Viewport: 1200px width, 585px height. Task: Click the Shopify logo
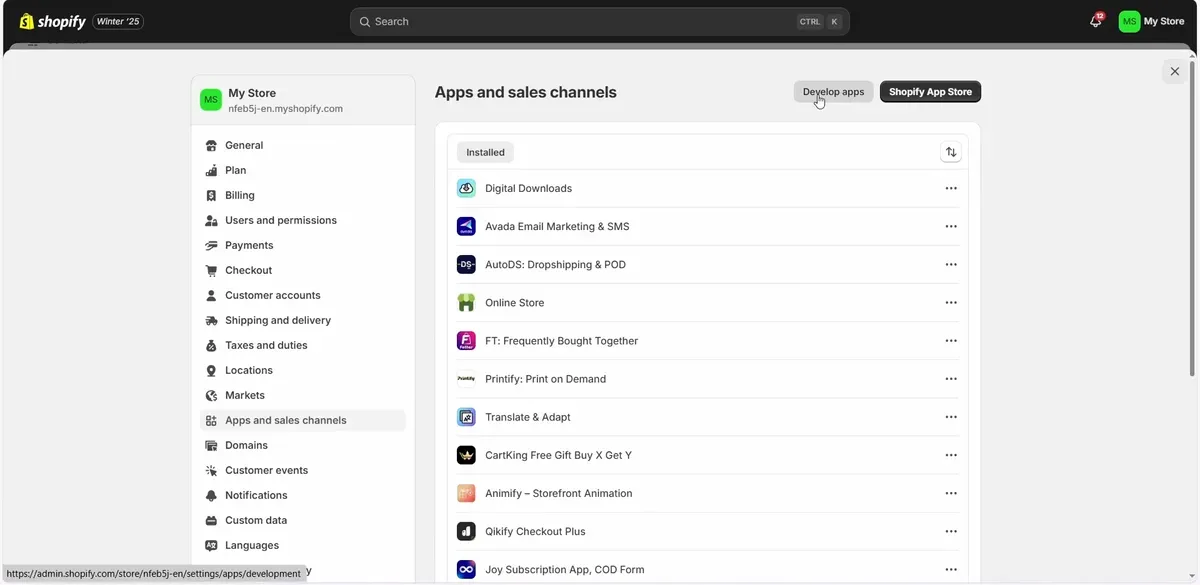[52, 21]
